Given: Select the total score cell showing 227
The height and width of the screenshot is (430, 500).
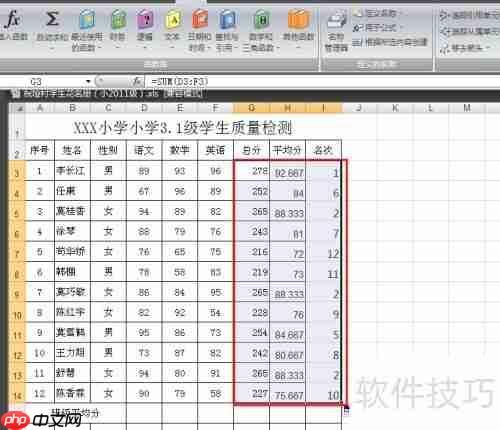Looking at the screenshot, I should 252,394.
